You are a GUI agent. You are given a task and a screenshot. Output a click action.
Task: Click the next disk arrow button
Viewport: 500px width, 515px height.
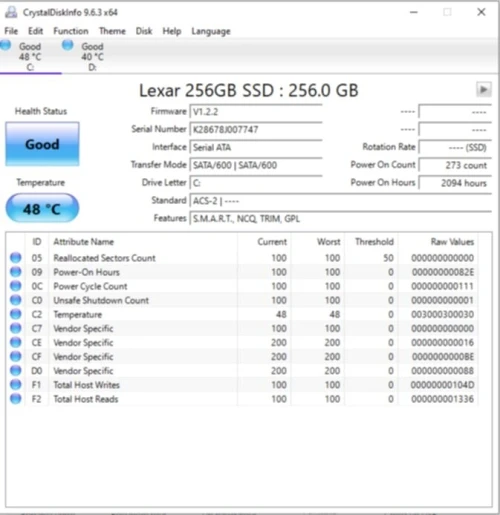click(483, 89)
